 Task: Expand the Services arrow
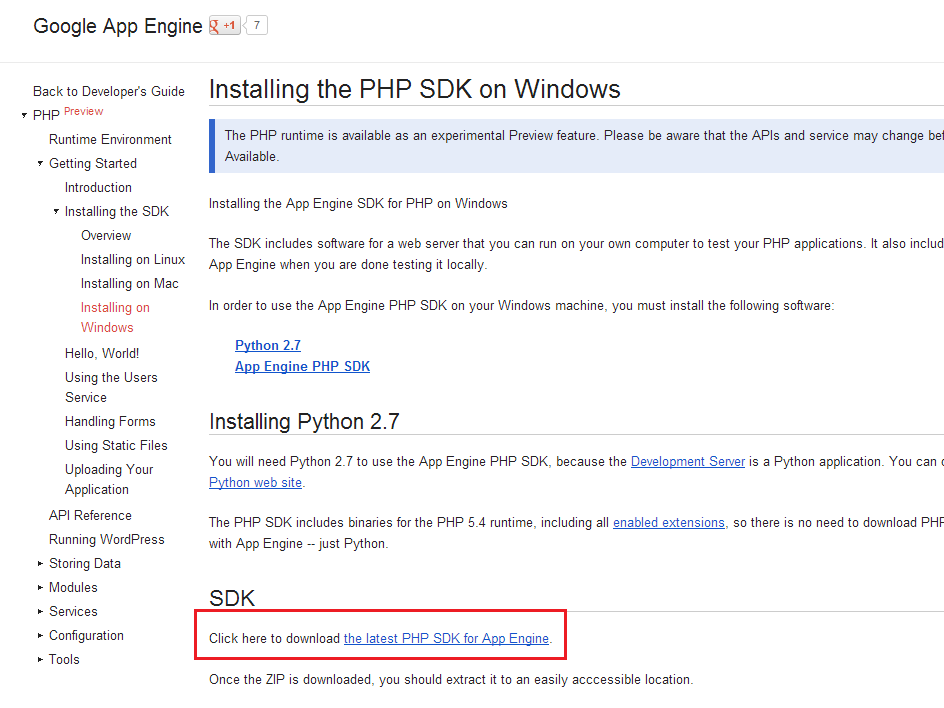[x=40, y=612]
